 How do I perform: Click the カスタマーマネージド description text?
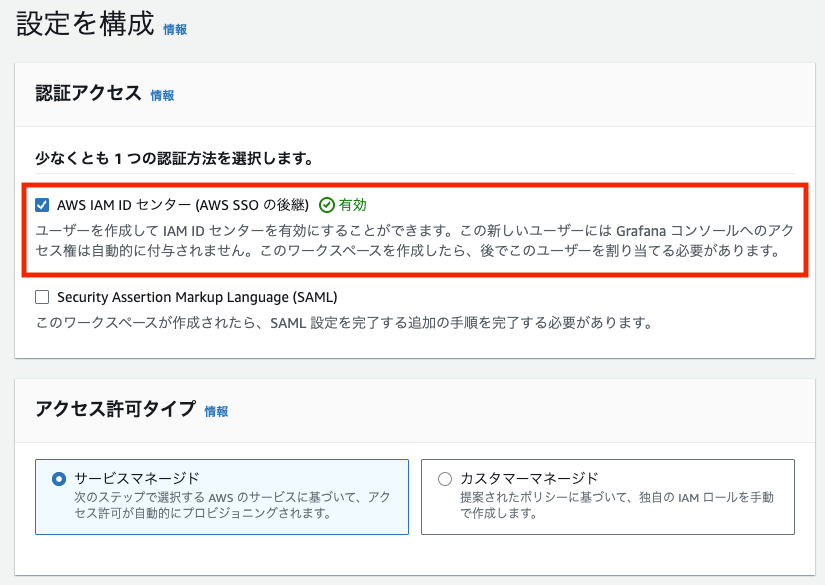click(x=616, y=505)
